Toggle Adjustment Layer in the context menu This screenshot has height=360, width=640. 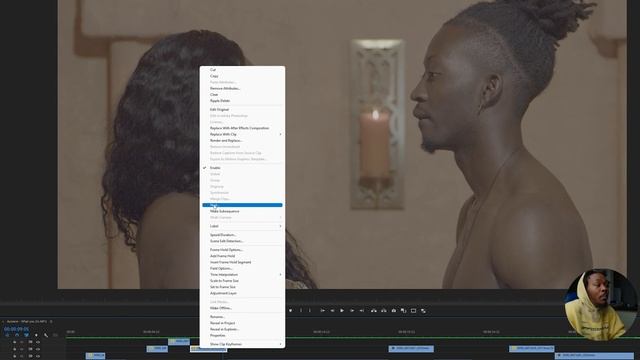coord(242,293)
